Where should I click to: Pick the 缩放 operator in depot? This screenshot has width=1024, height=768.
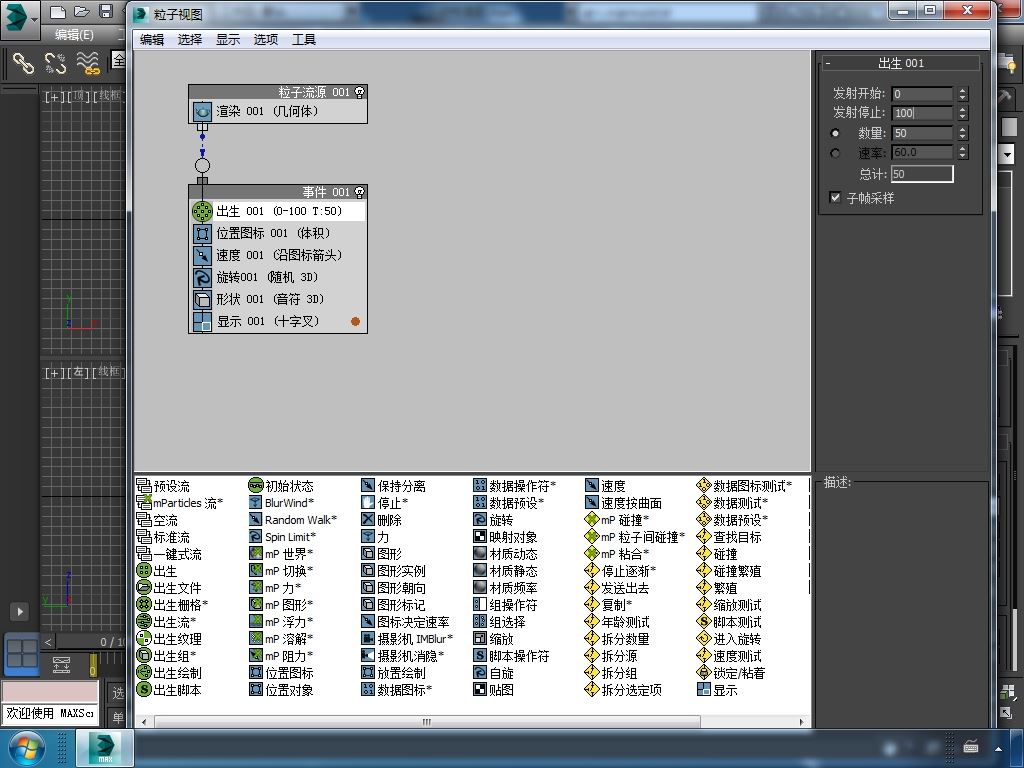tap(494, 639)
